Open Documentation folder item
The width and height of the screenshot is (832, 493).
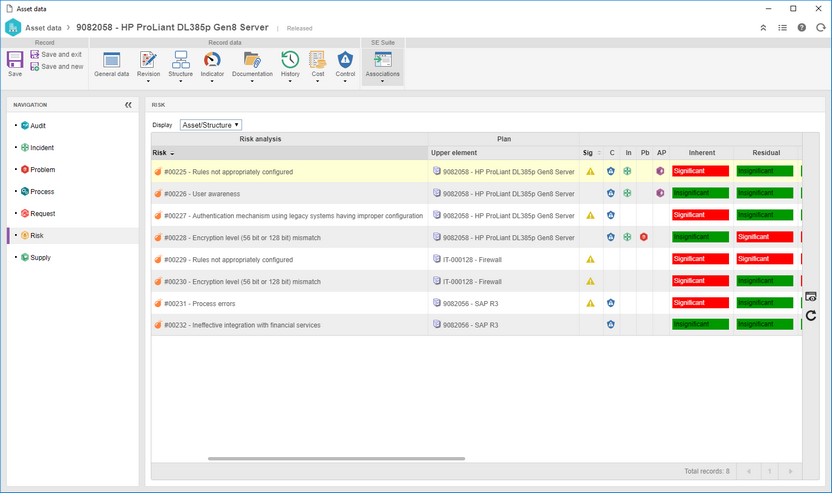252,65
